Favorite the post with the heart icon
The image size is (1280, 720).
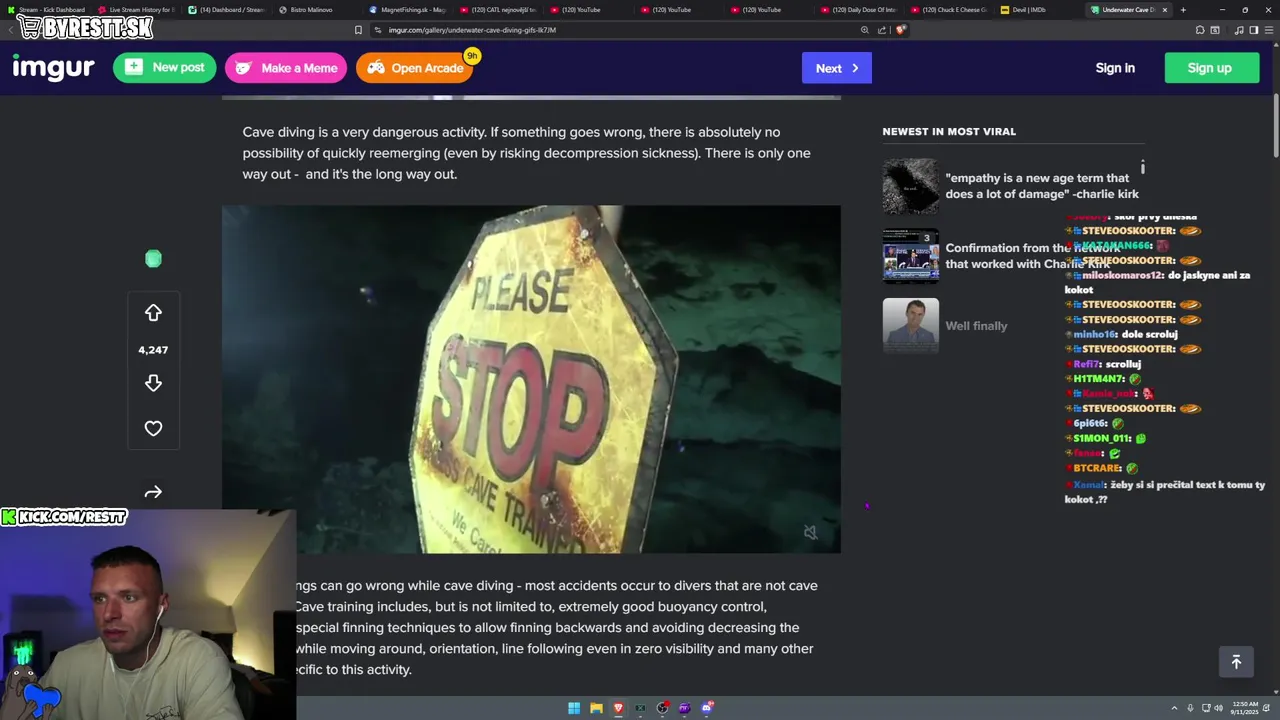153,428
